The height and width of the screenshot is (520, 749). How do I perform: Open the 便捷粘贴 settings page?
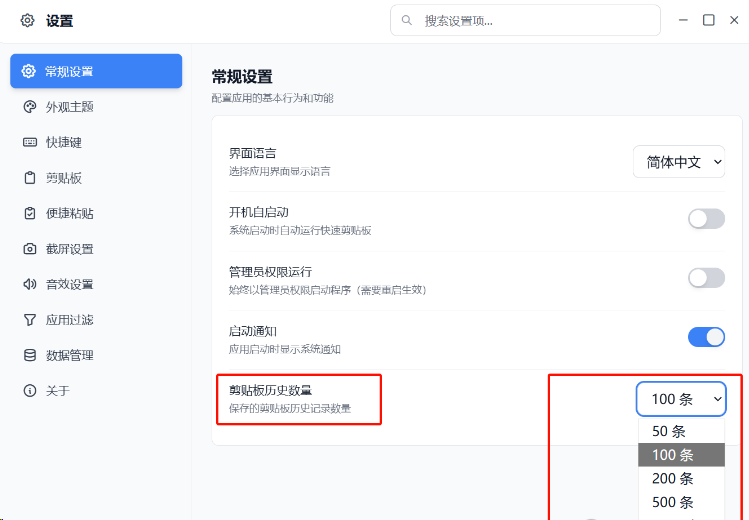coord(96,213)
